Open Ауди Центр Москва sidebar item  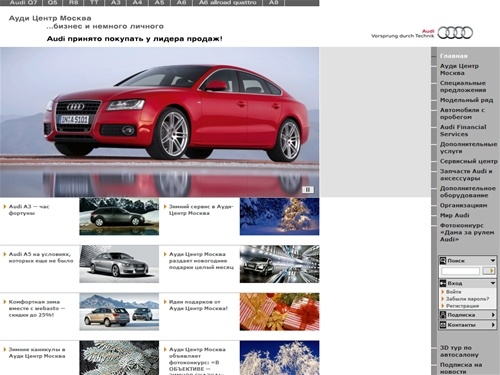[x=459, y=69]
